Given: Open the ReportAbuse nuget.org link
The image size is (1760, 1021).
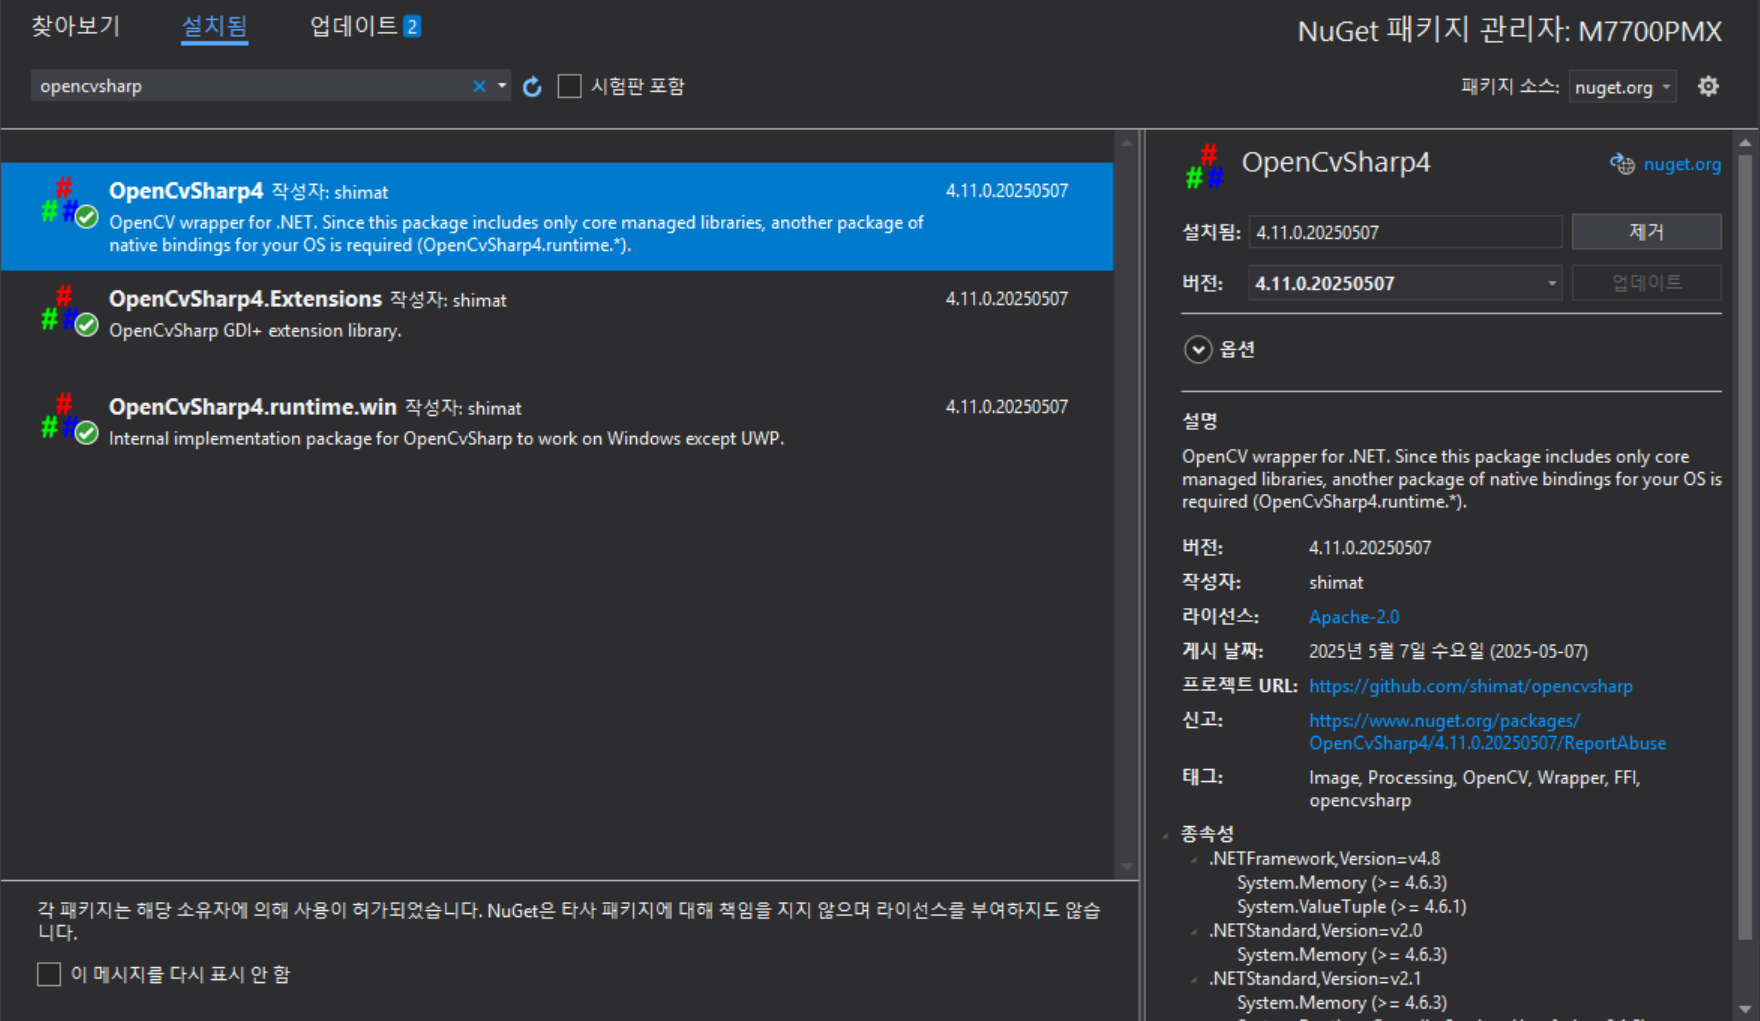Looking at the screenshot, I should coord(1487,732).
